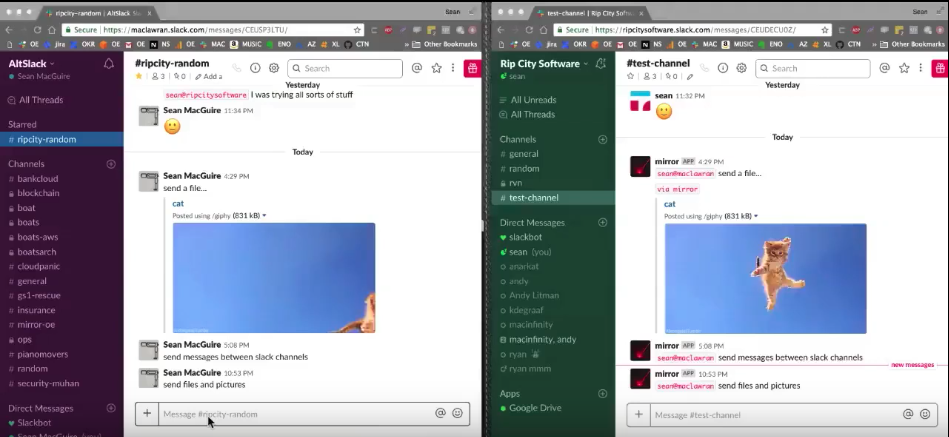
Task: Click Add a topic in #ripcity-random header
Action: pos(209,76)
